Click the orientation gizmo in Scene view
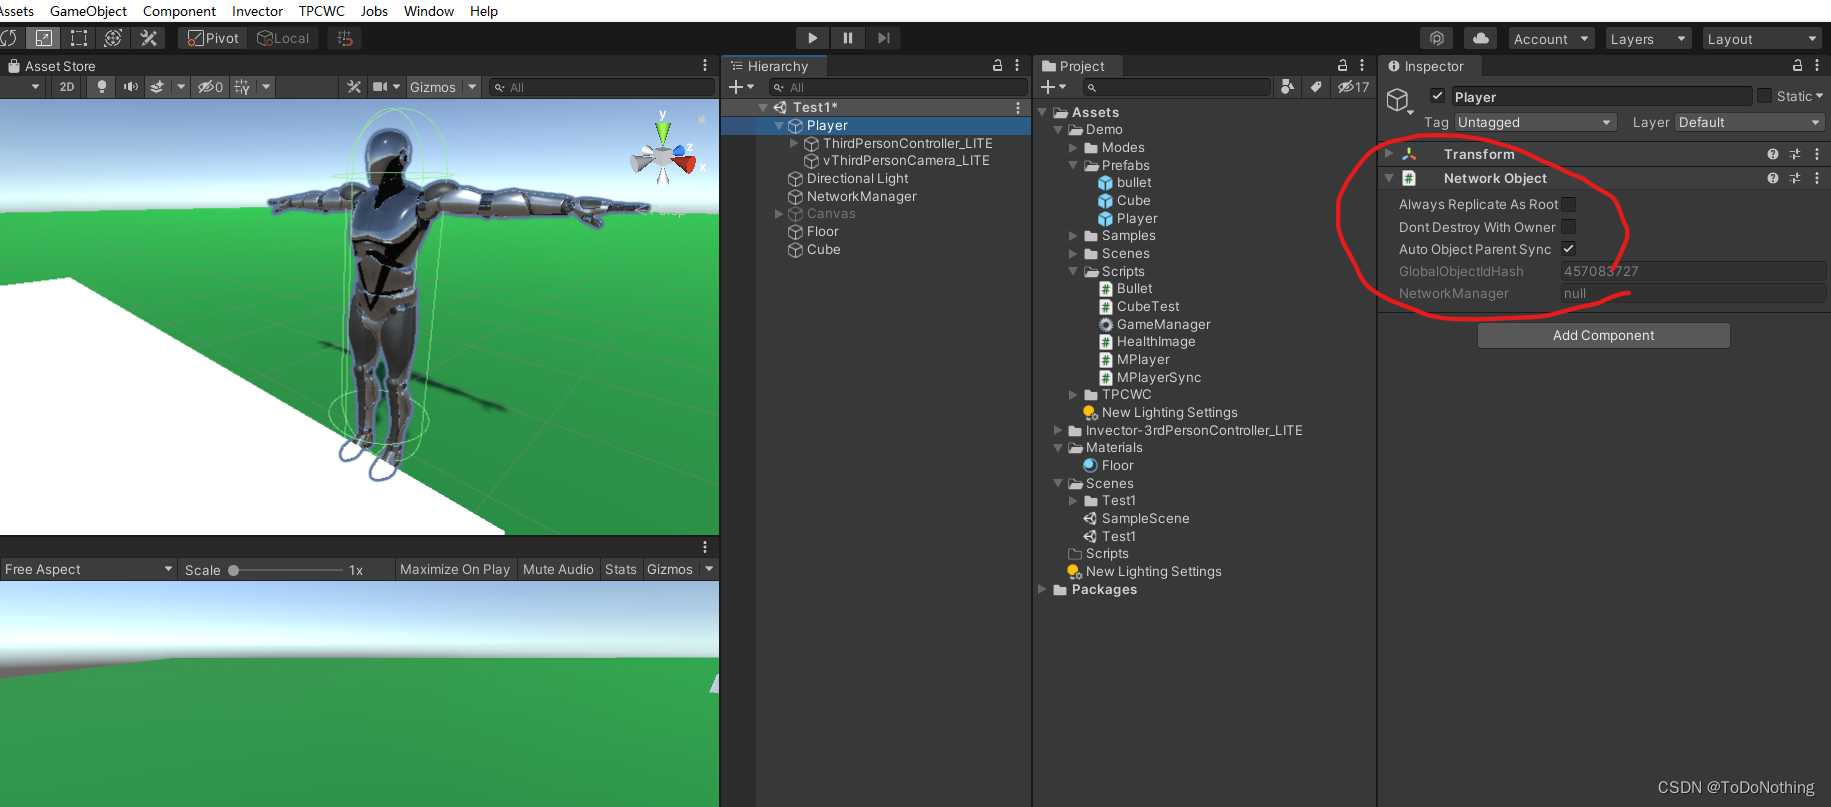Screen dimensions: 1831x807 click(663, 155)
